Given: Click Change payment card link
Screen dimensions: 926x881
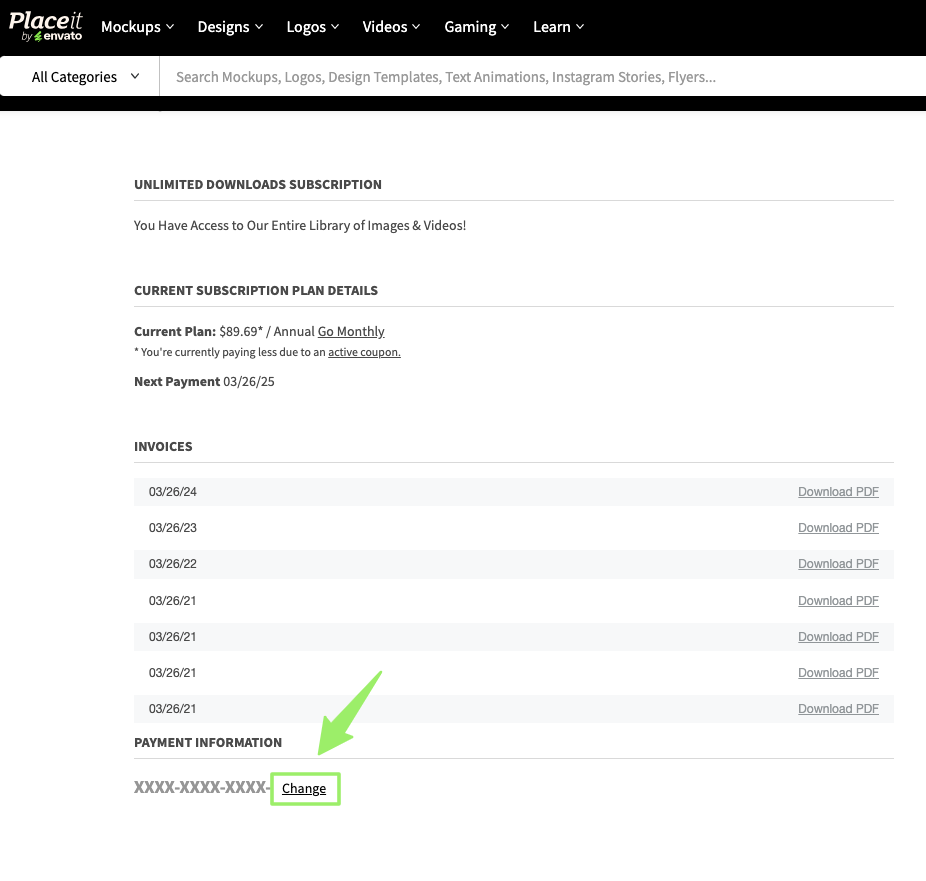Looking at the screenshot, I should click(x=304, y=788).
